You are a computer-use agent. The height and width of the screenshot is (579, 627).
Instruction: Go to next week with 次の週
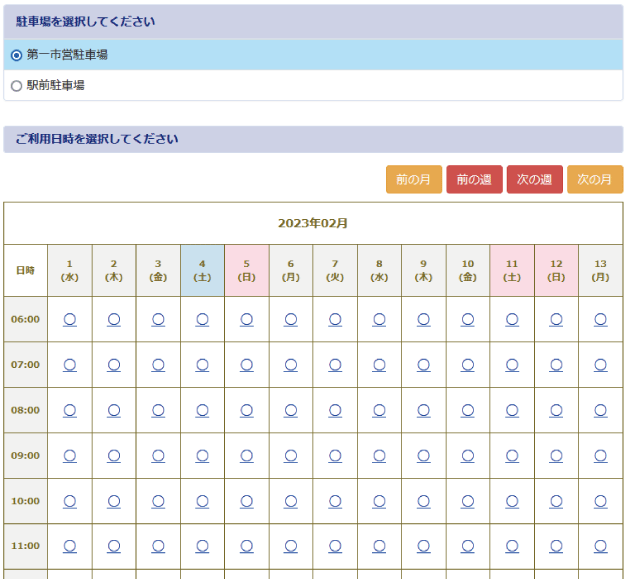(534, 180)
